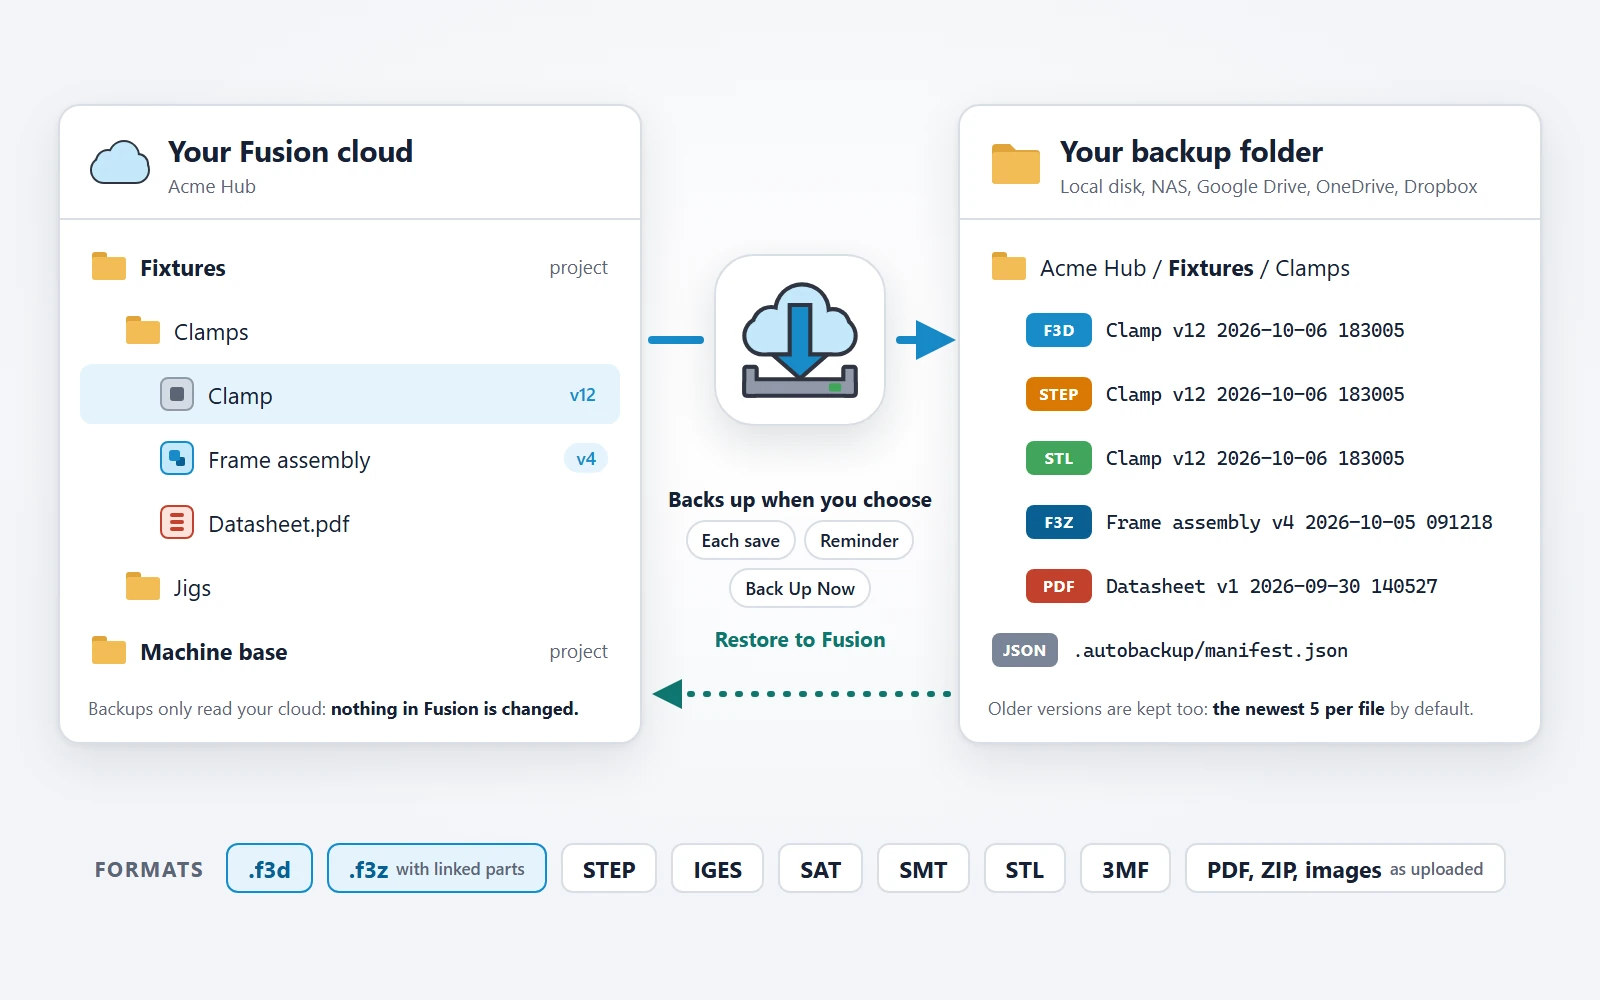Click the Clamp component icon
The width and height of the screenshot is (1600, 1000).
(x=177, y=394)
